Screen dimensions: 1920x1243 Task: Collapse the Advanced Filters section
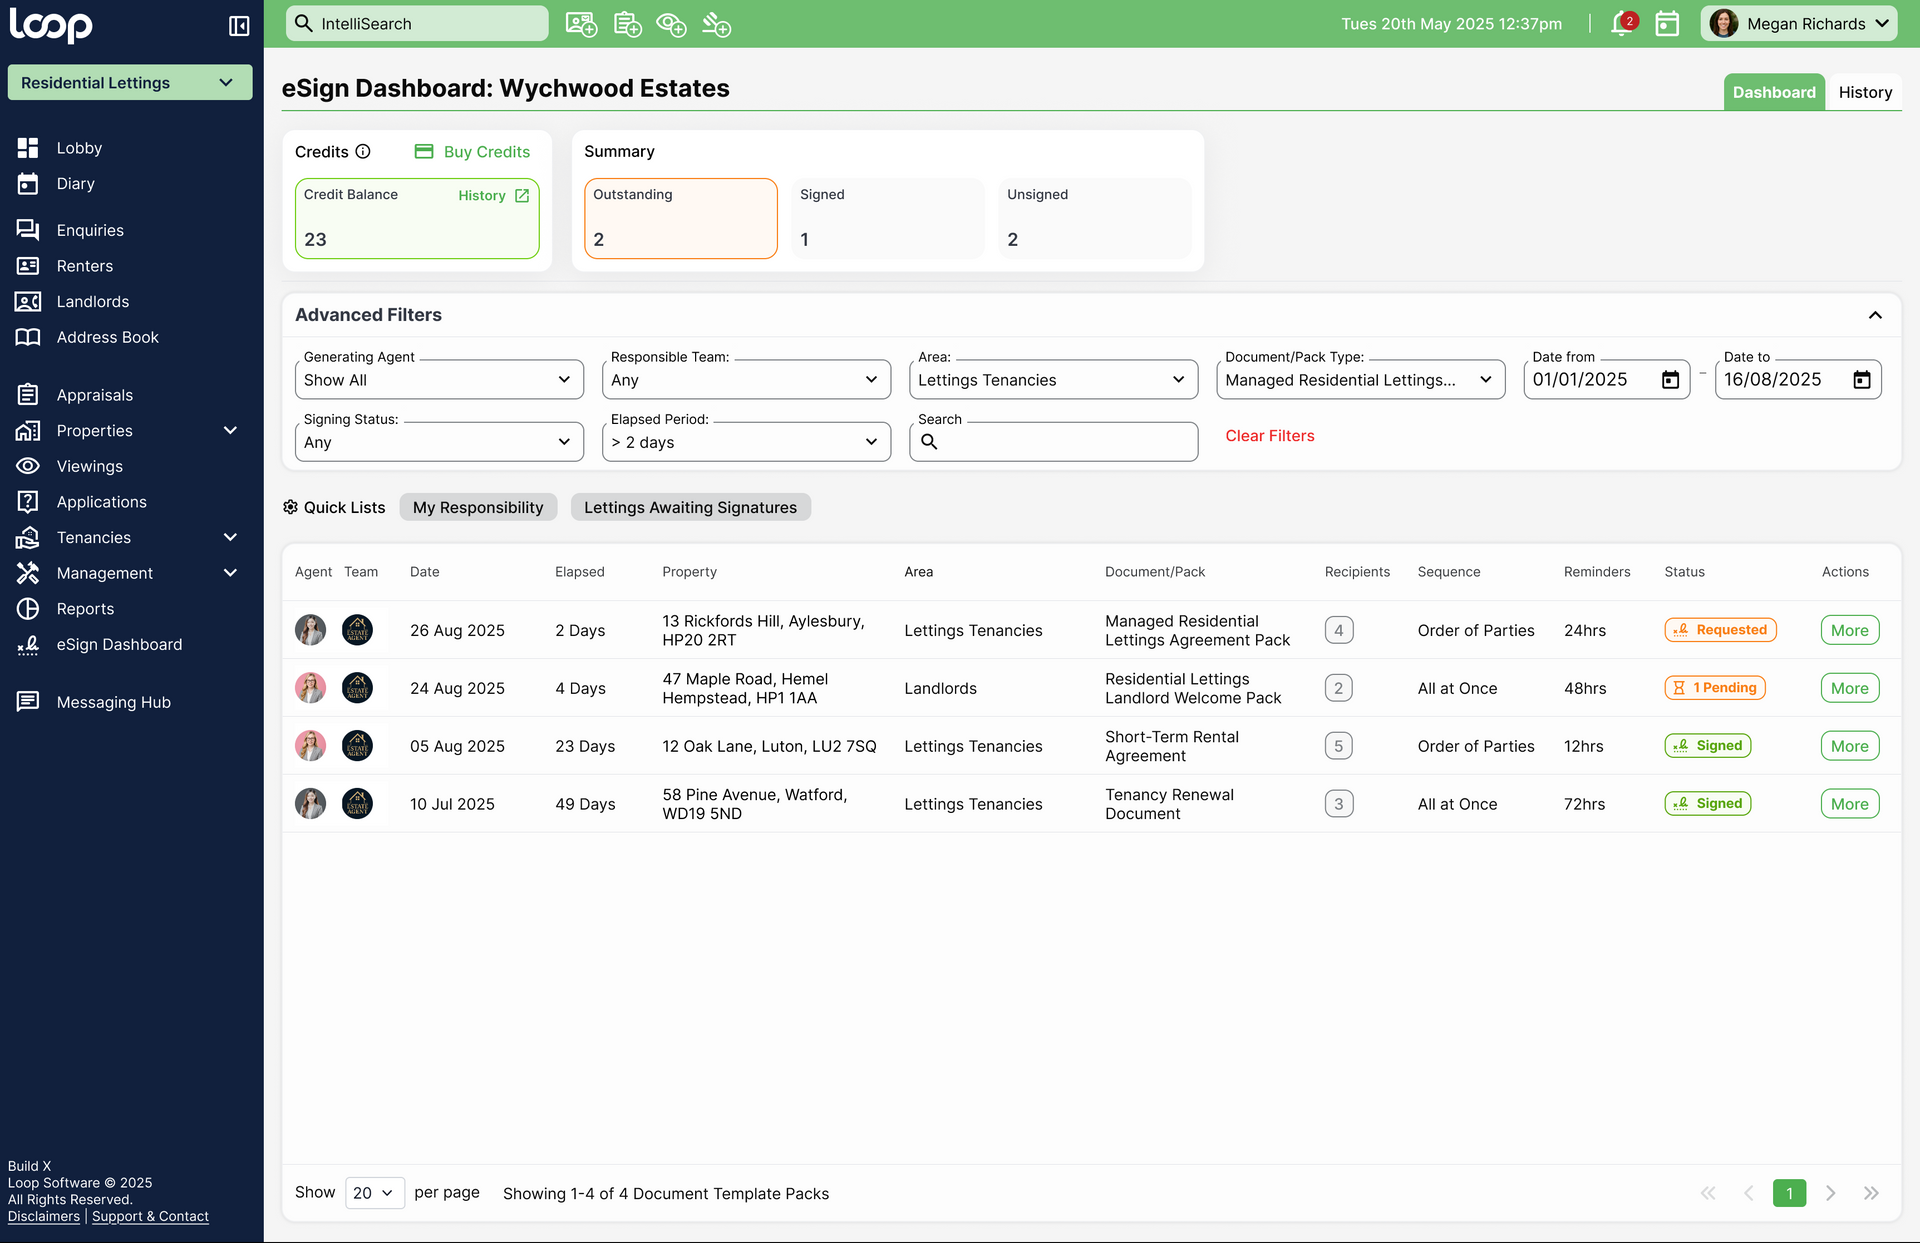pyautogui.click(x=1875, y=315)
